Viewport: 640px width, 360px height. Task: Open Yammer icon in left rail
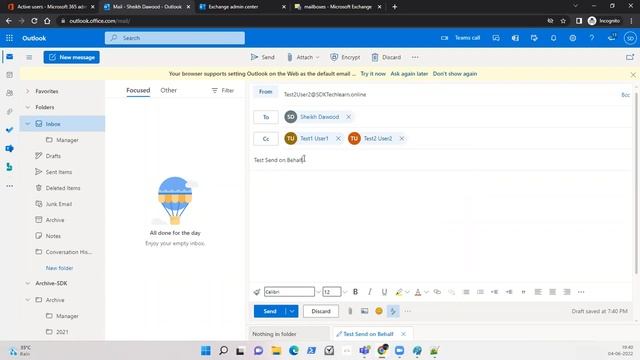[9, 149]
